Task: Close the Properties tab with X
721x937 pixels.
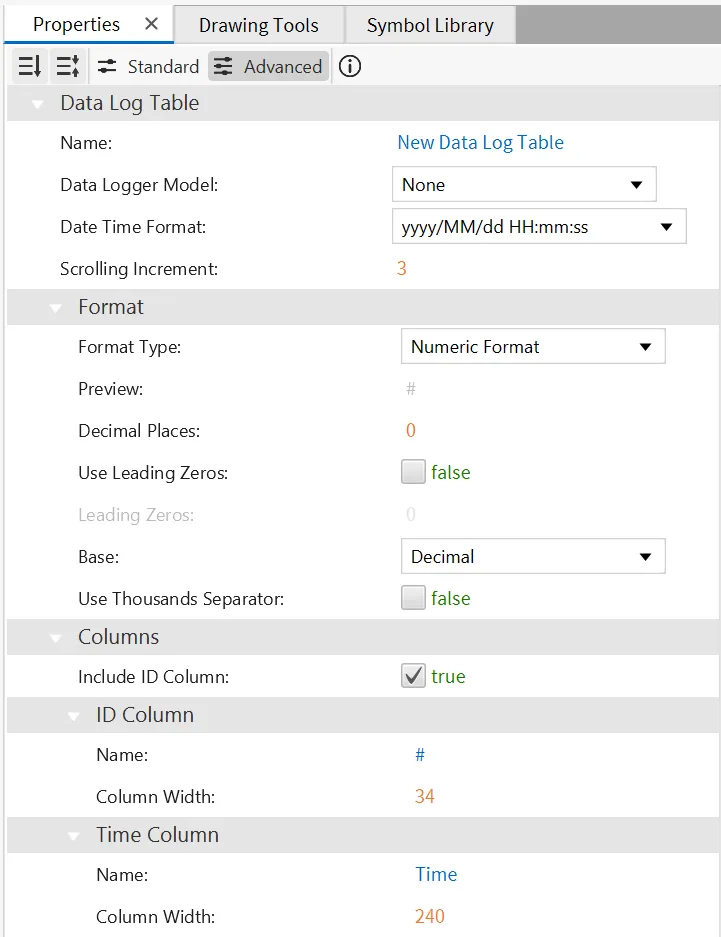Action: coord(151,24)
